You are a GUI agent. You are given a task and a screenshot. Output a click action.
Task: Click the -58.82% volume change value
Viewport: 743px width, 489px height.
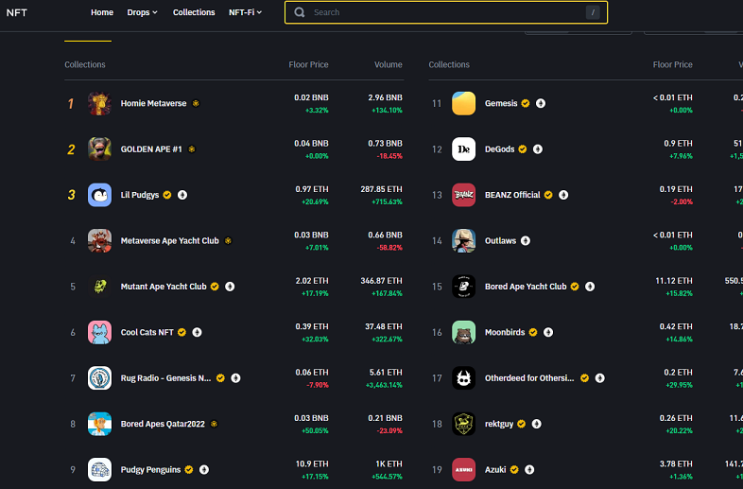390,248
